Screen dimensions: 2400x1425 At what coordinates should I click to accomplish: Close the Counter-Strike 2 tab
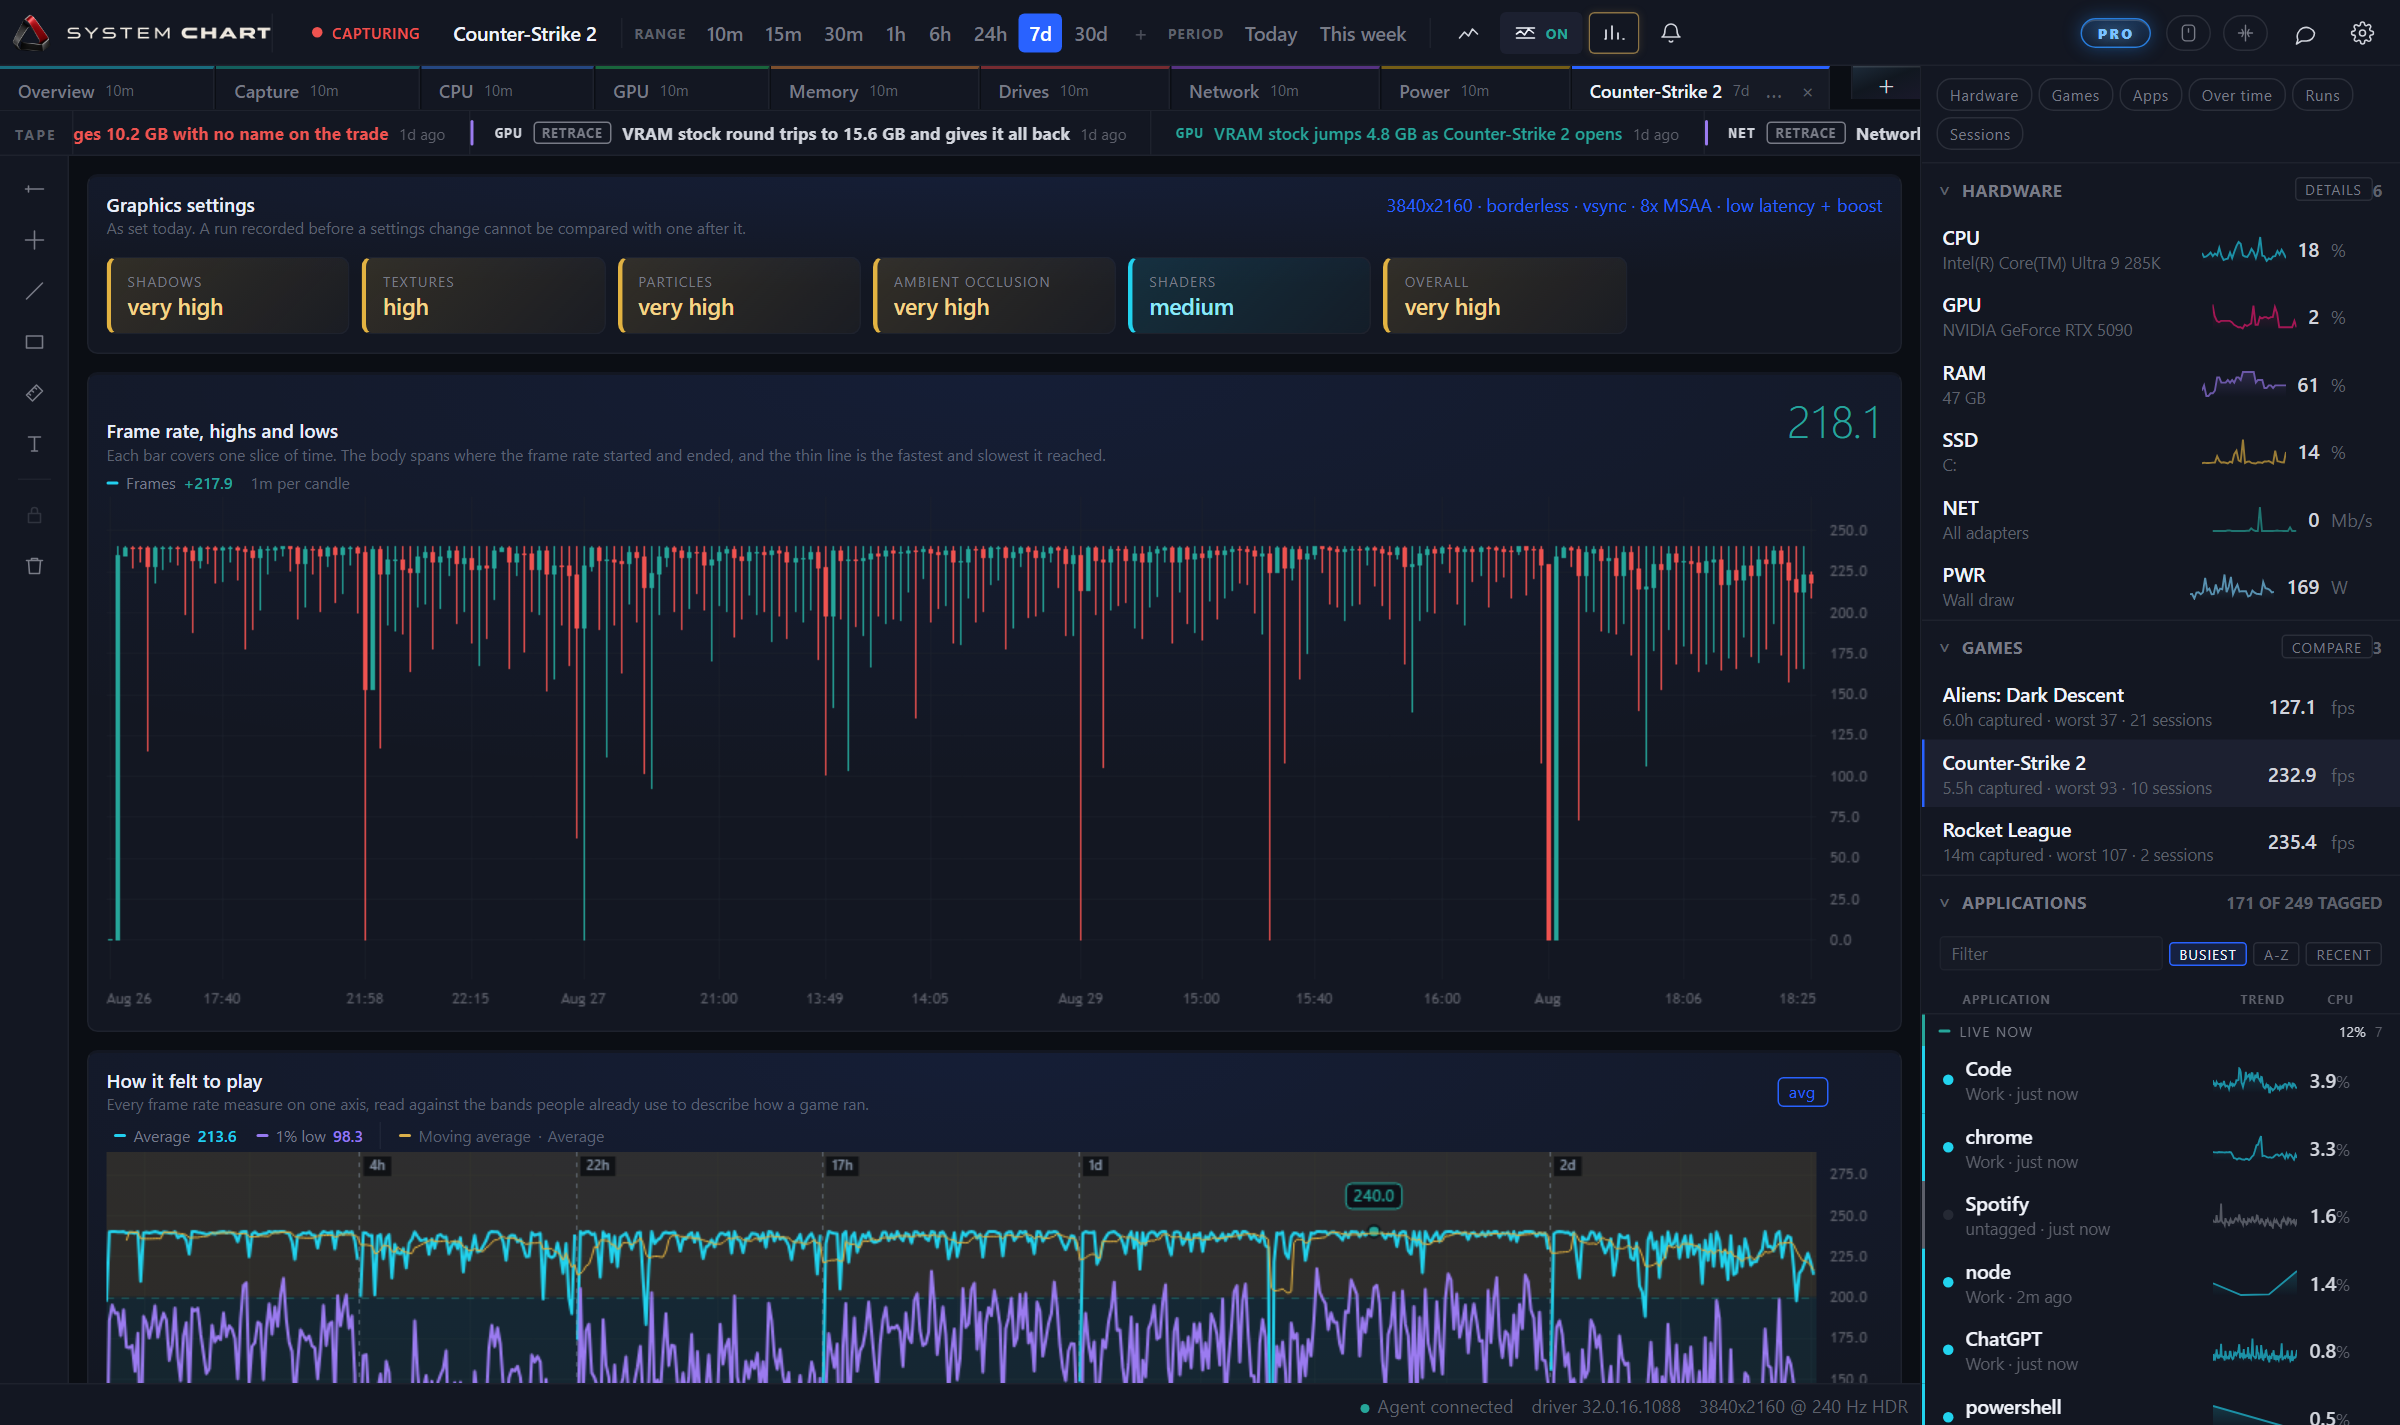pyautogui.click(x=1807, y=92)
